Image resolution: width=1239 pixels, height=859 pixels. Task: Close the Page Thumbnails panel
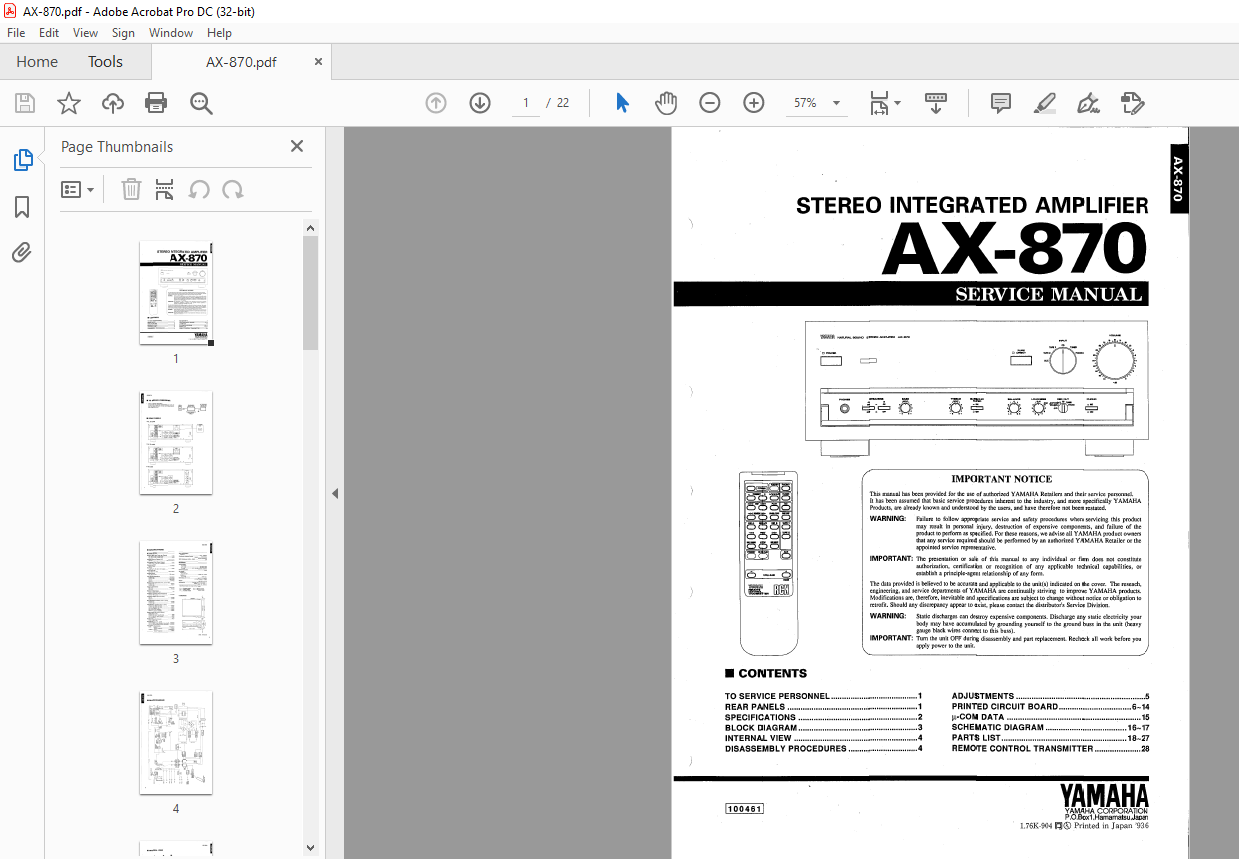pyautogui.click(x=297, y=146)
